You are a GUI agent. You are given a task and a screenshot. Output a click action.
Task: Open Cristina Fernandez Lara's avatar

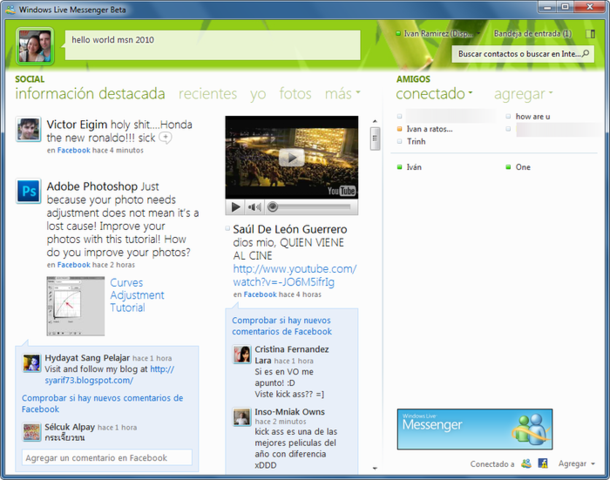click(242, 354)
